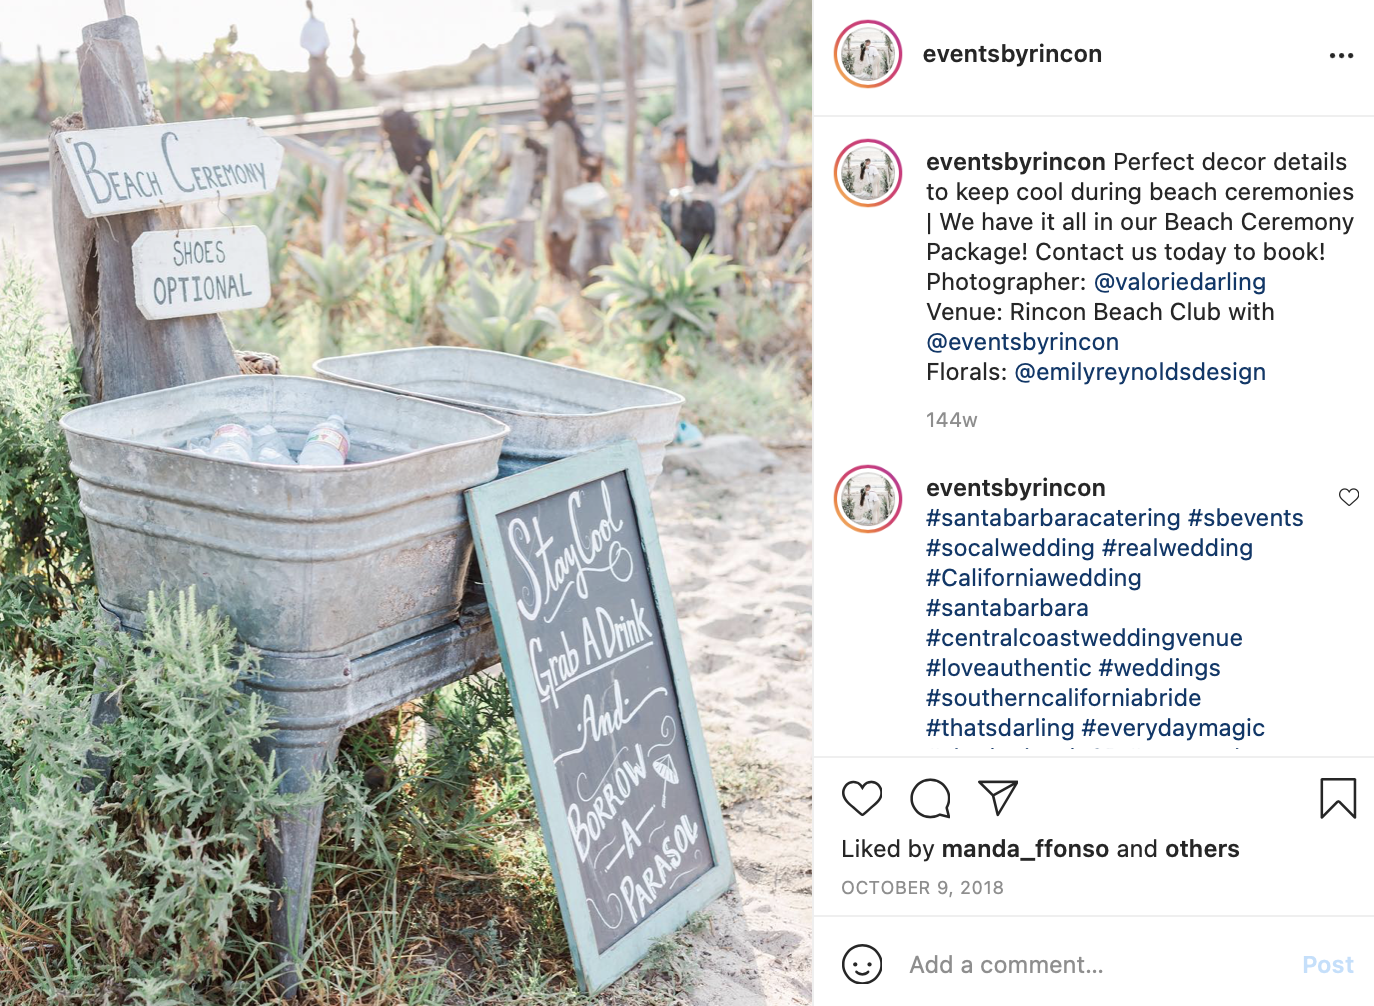
Task: Open the emoji picker smiley icon
Action: tap(862, 965)
